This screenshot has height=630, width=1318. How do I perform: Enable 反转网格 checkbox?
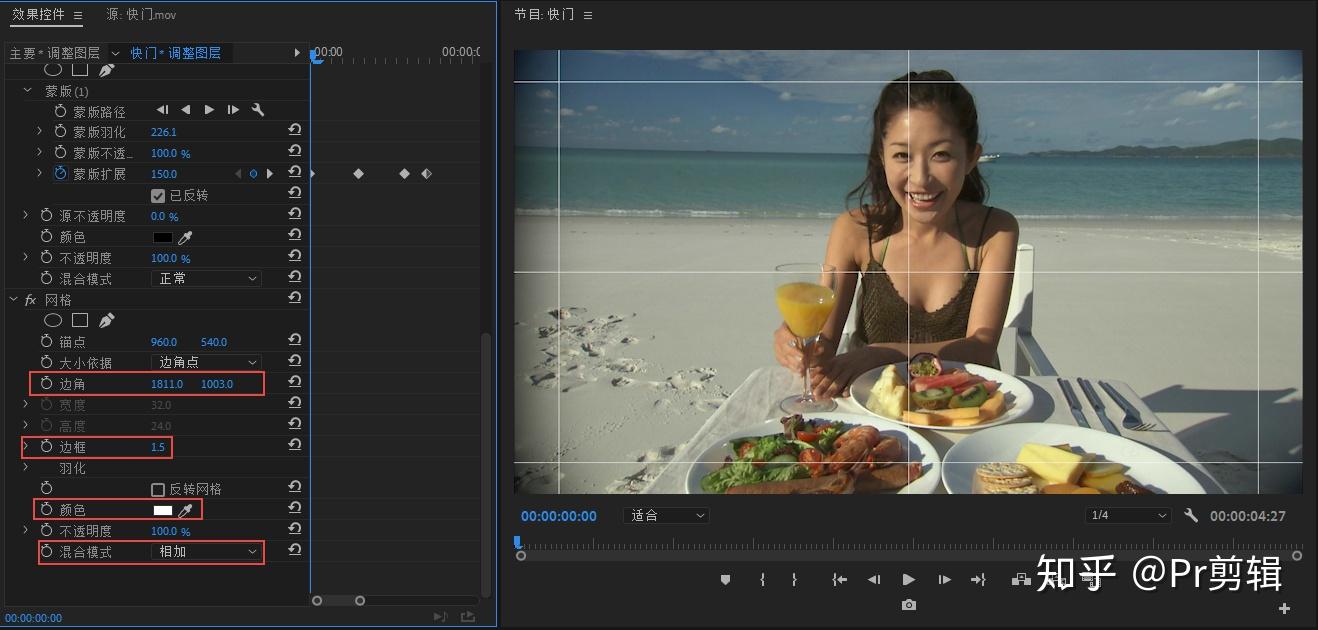(157, 489)
